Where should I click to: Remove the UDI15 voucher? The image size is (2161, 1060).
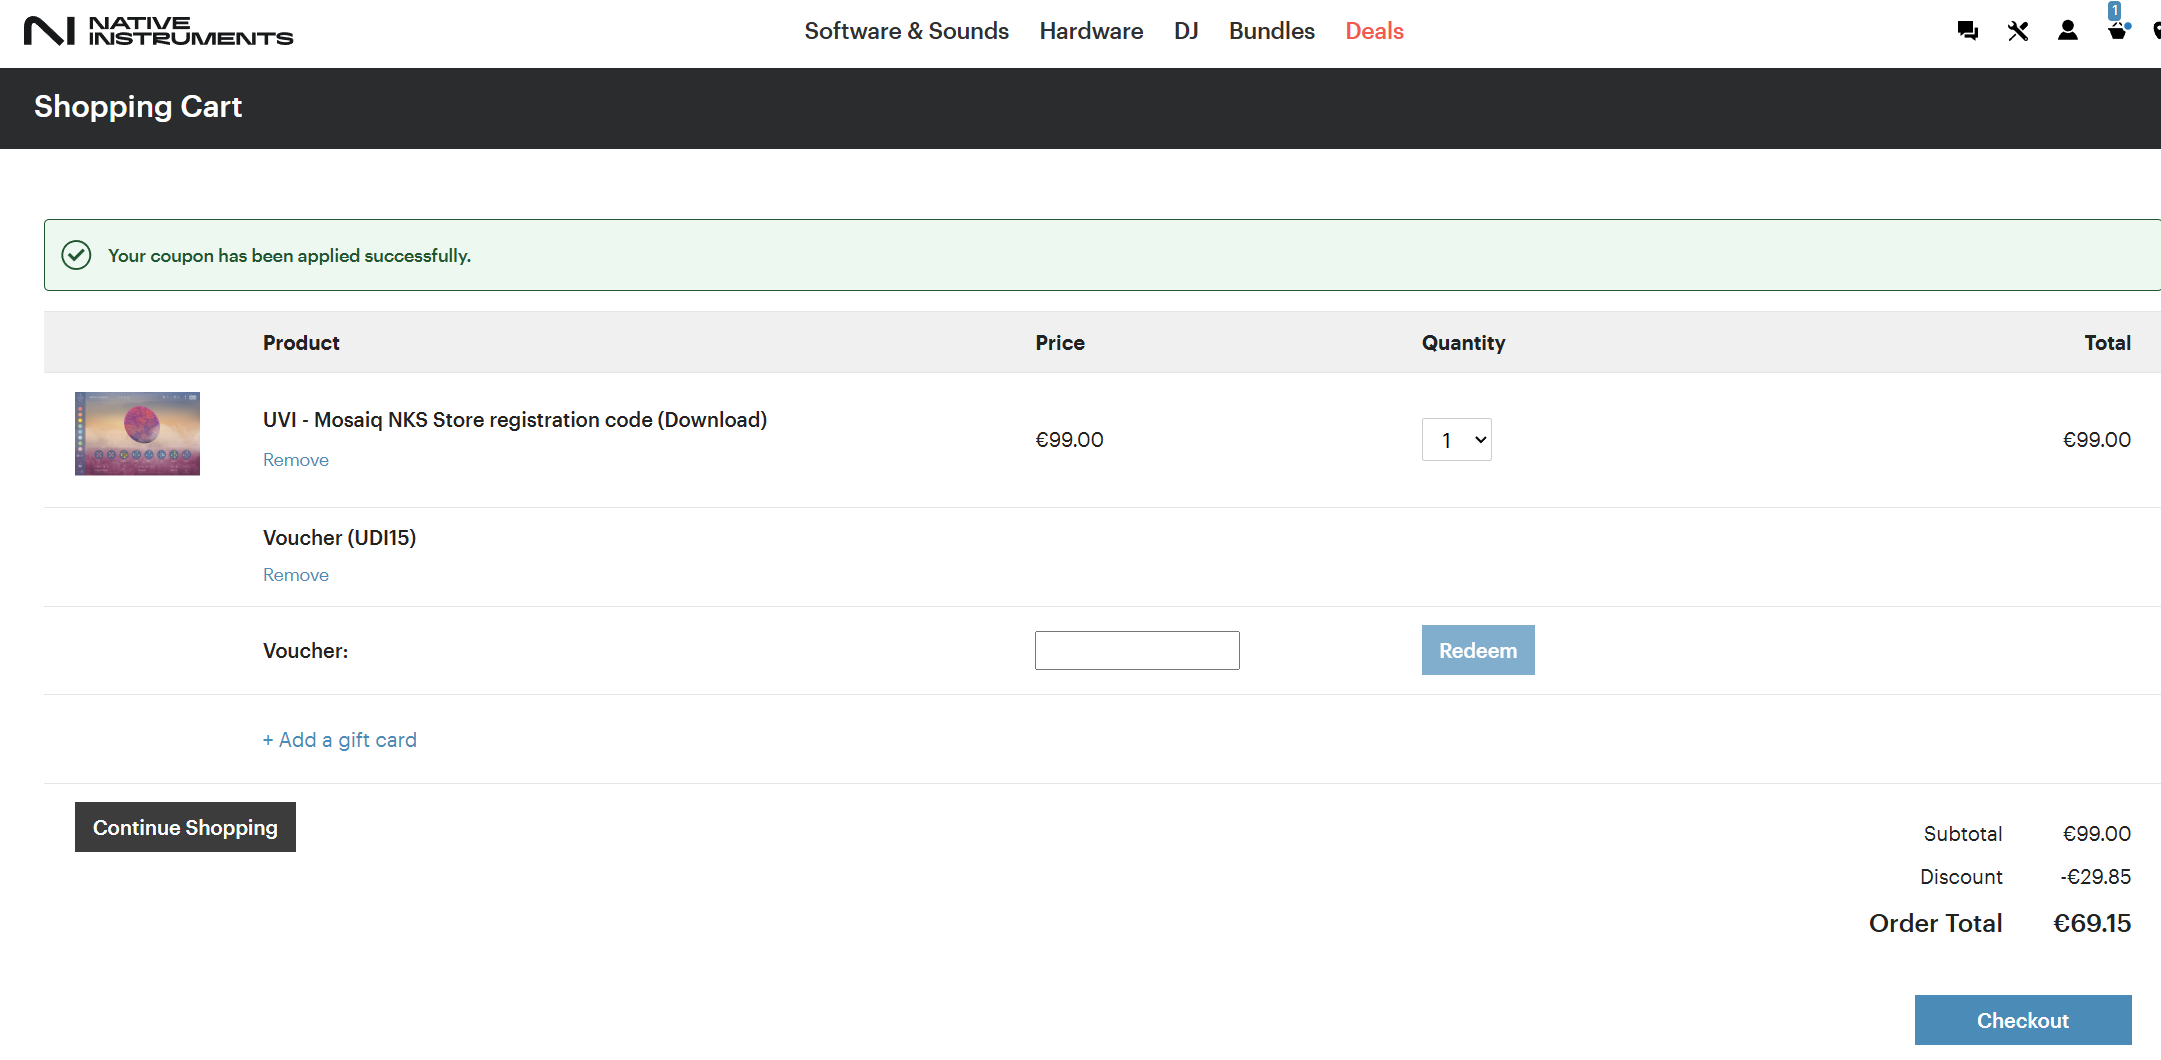296,575
